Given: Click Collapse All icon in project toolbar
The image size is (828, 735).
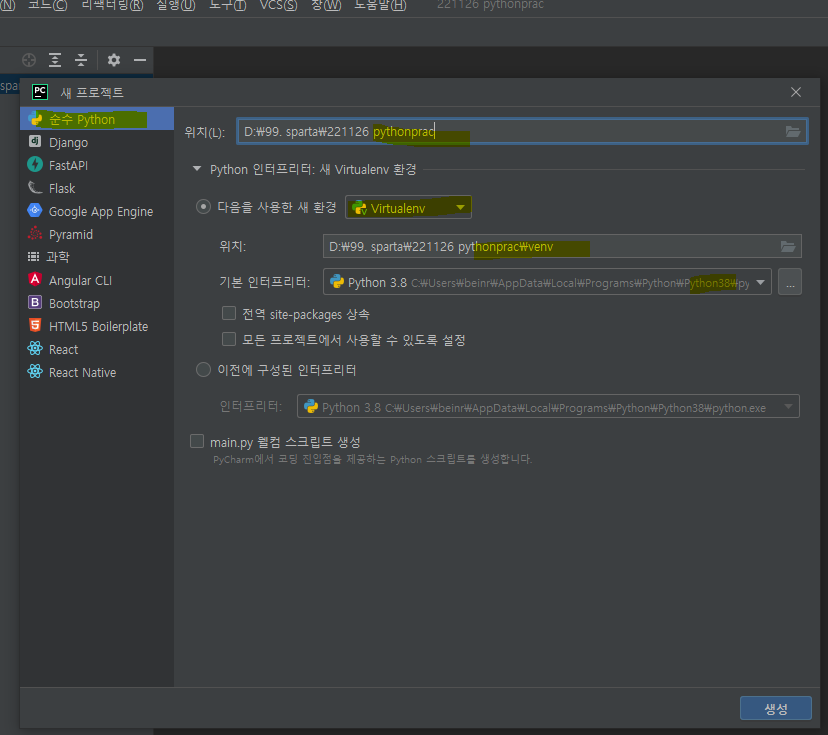Looking at the screenshot, I should point(81,60).
